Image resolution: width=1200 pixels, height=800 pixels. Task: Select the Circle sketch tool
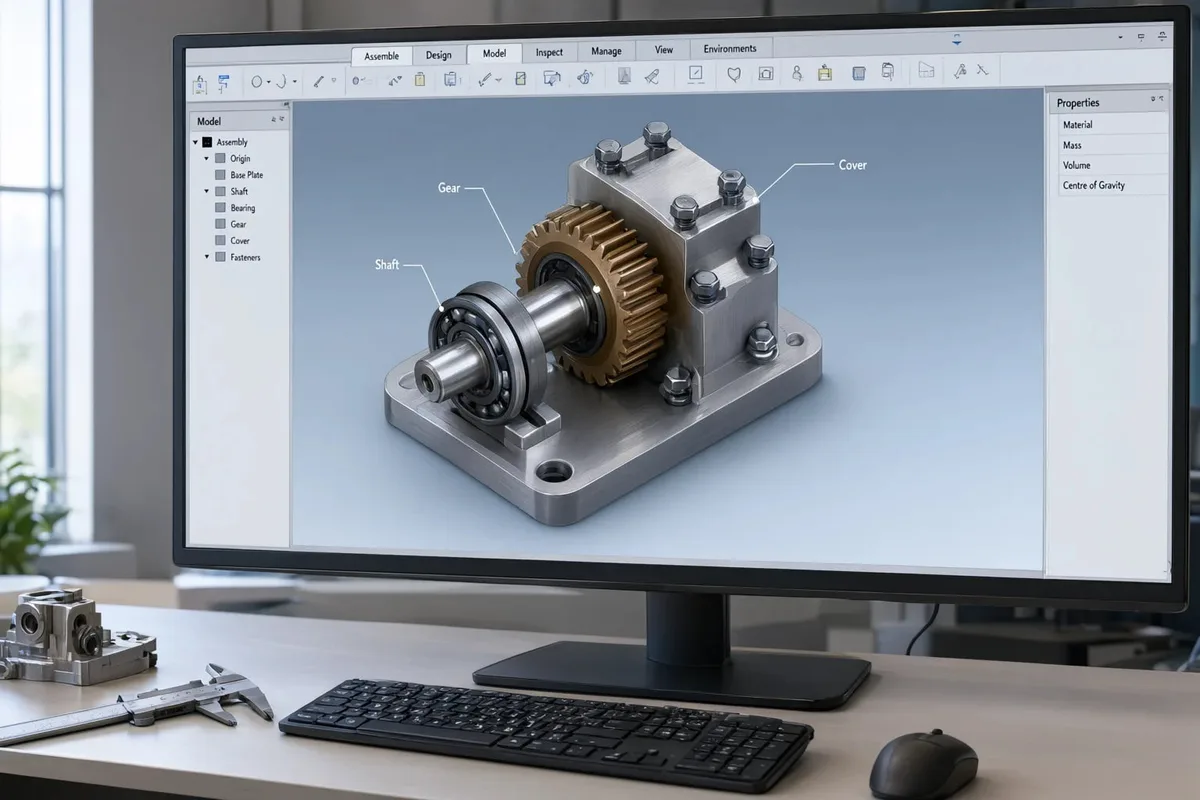256,81
